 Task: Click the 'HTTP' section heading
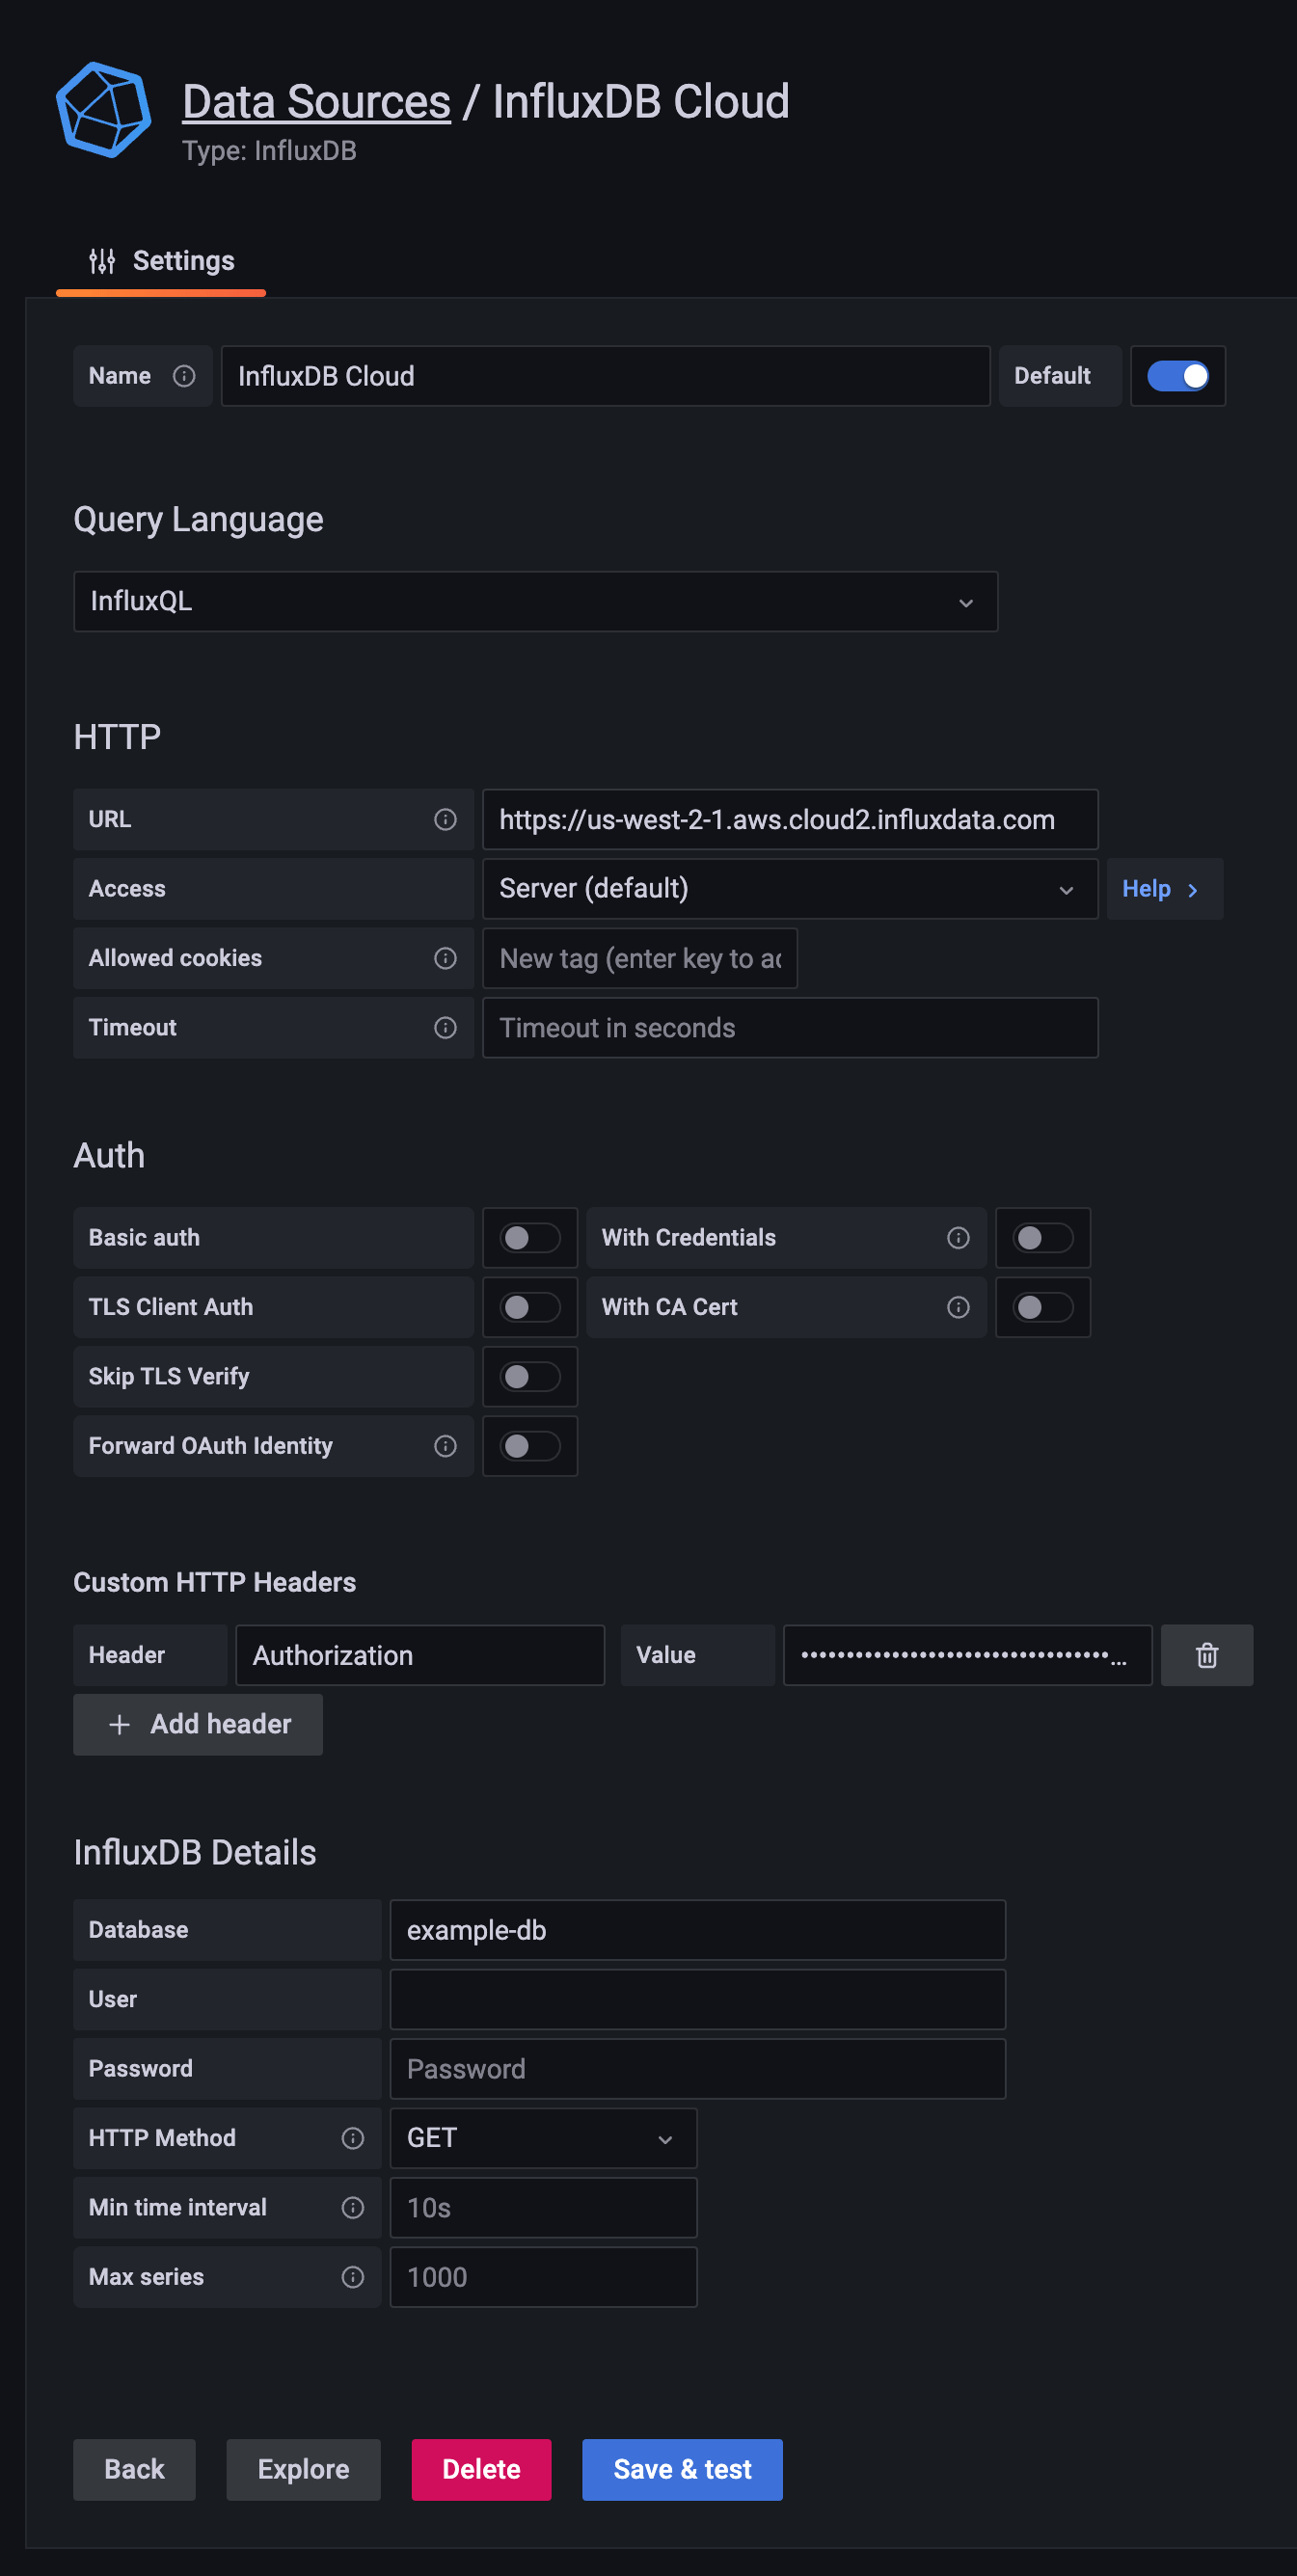click(117, 737)
